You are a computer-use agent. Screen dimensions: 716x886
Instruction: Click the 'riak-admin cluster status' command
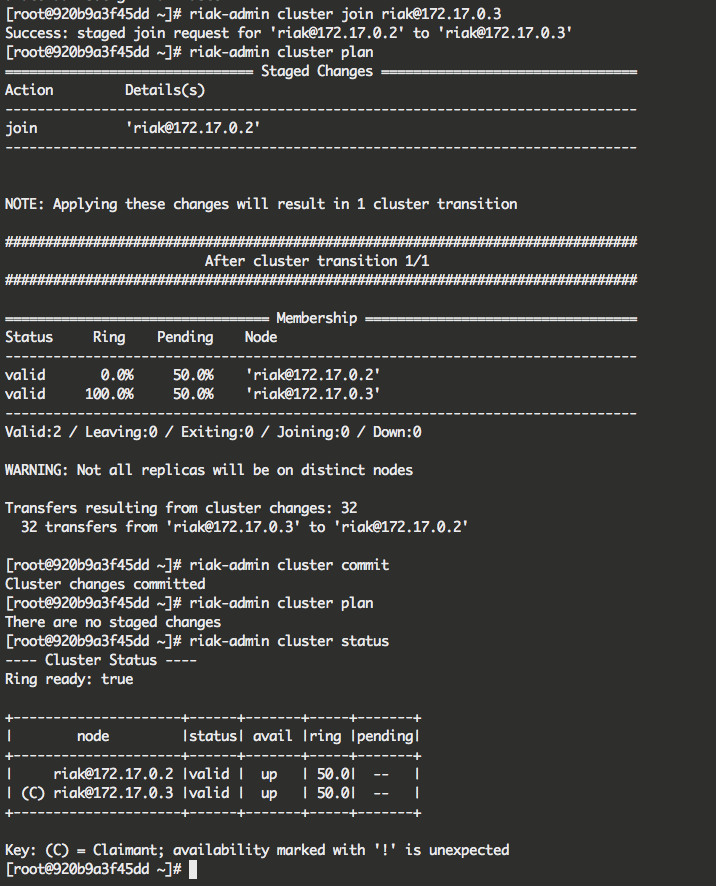click(289, 641)
